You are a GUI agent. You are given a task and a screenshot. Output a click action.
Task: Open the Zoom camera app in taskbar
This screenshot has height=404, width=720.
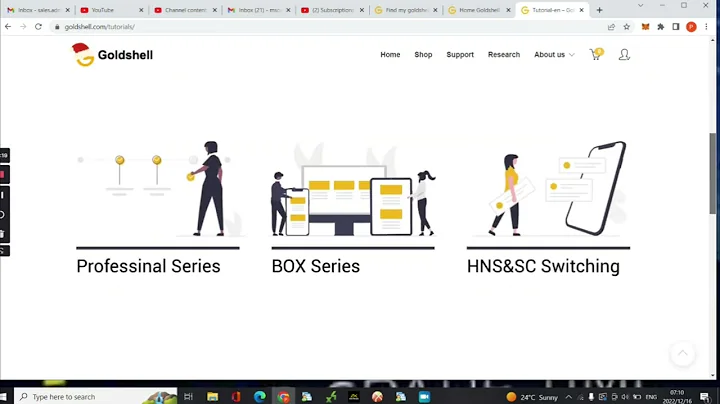coord(424,397)
